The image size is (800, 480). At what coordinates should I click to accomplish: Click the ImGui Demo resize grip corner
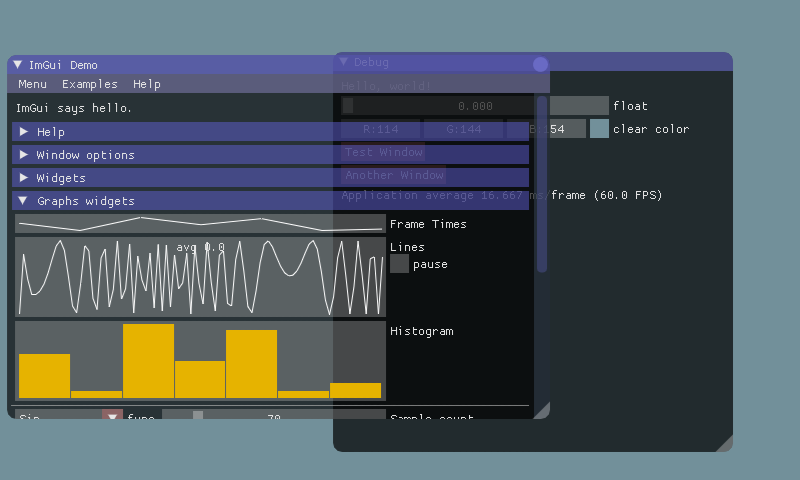(543, 412)
